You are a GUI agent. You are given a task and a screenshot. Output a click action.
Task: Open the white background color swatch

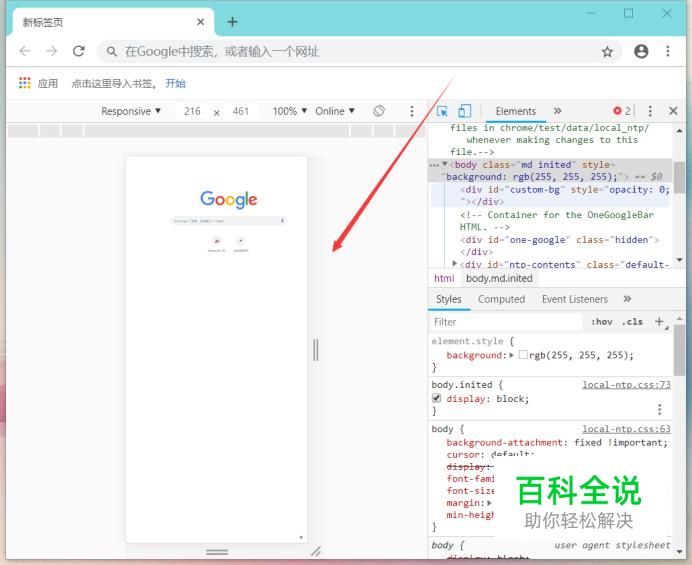pyautogui.click(x=523, y=354)
